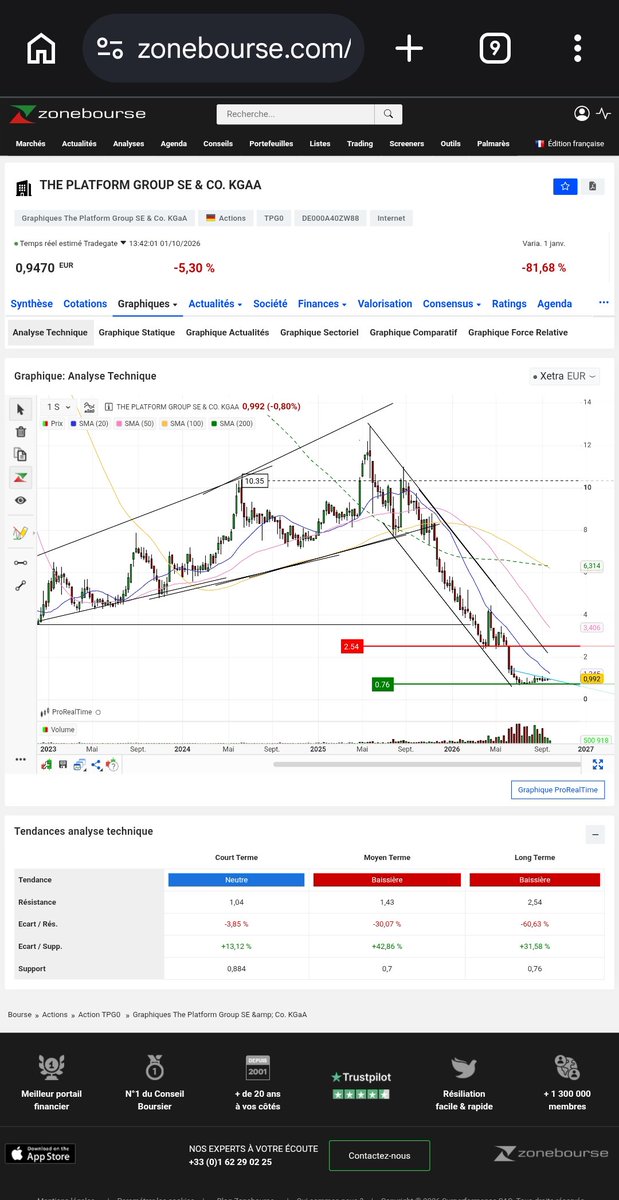Open the Screeners menu
This screenshot has width=619, height=1200.
pos(407,144)
